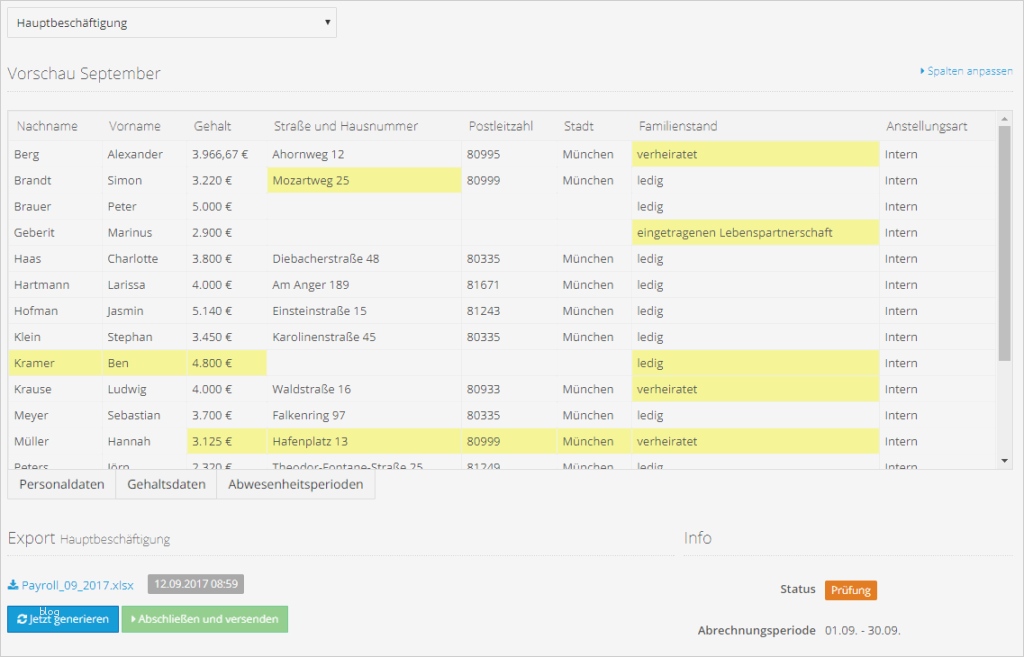
Task: Select the highlighted Mozartweg 25 cell
Action: pyautogui.click(x=364, y=180)
